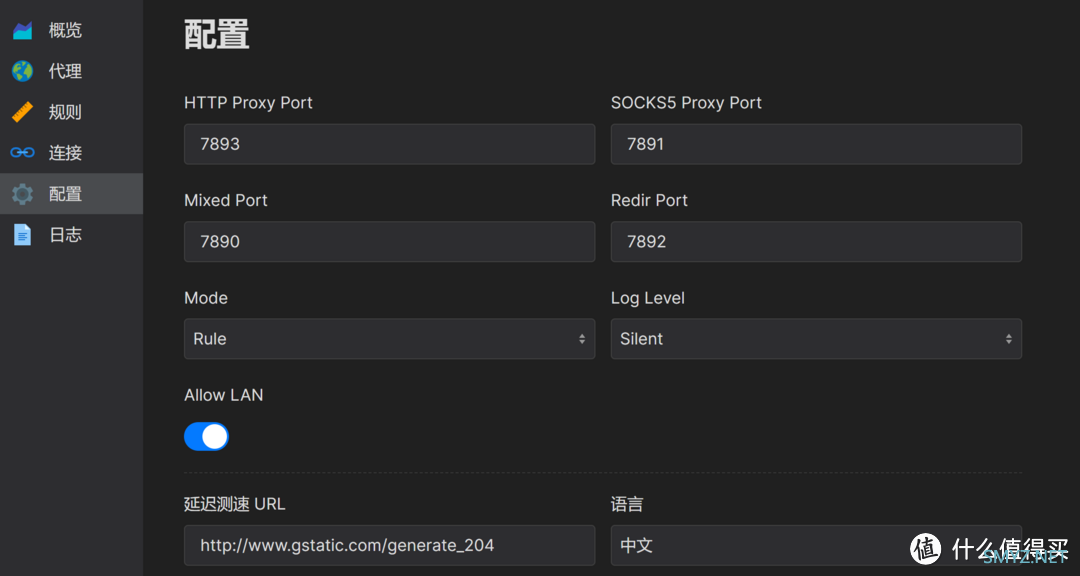This screenshot has width=1080, height=576.
Task: Select the Redir Port field 7892
Action: point(816,242)
